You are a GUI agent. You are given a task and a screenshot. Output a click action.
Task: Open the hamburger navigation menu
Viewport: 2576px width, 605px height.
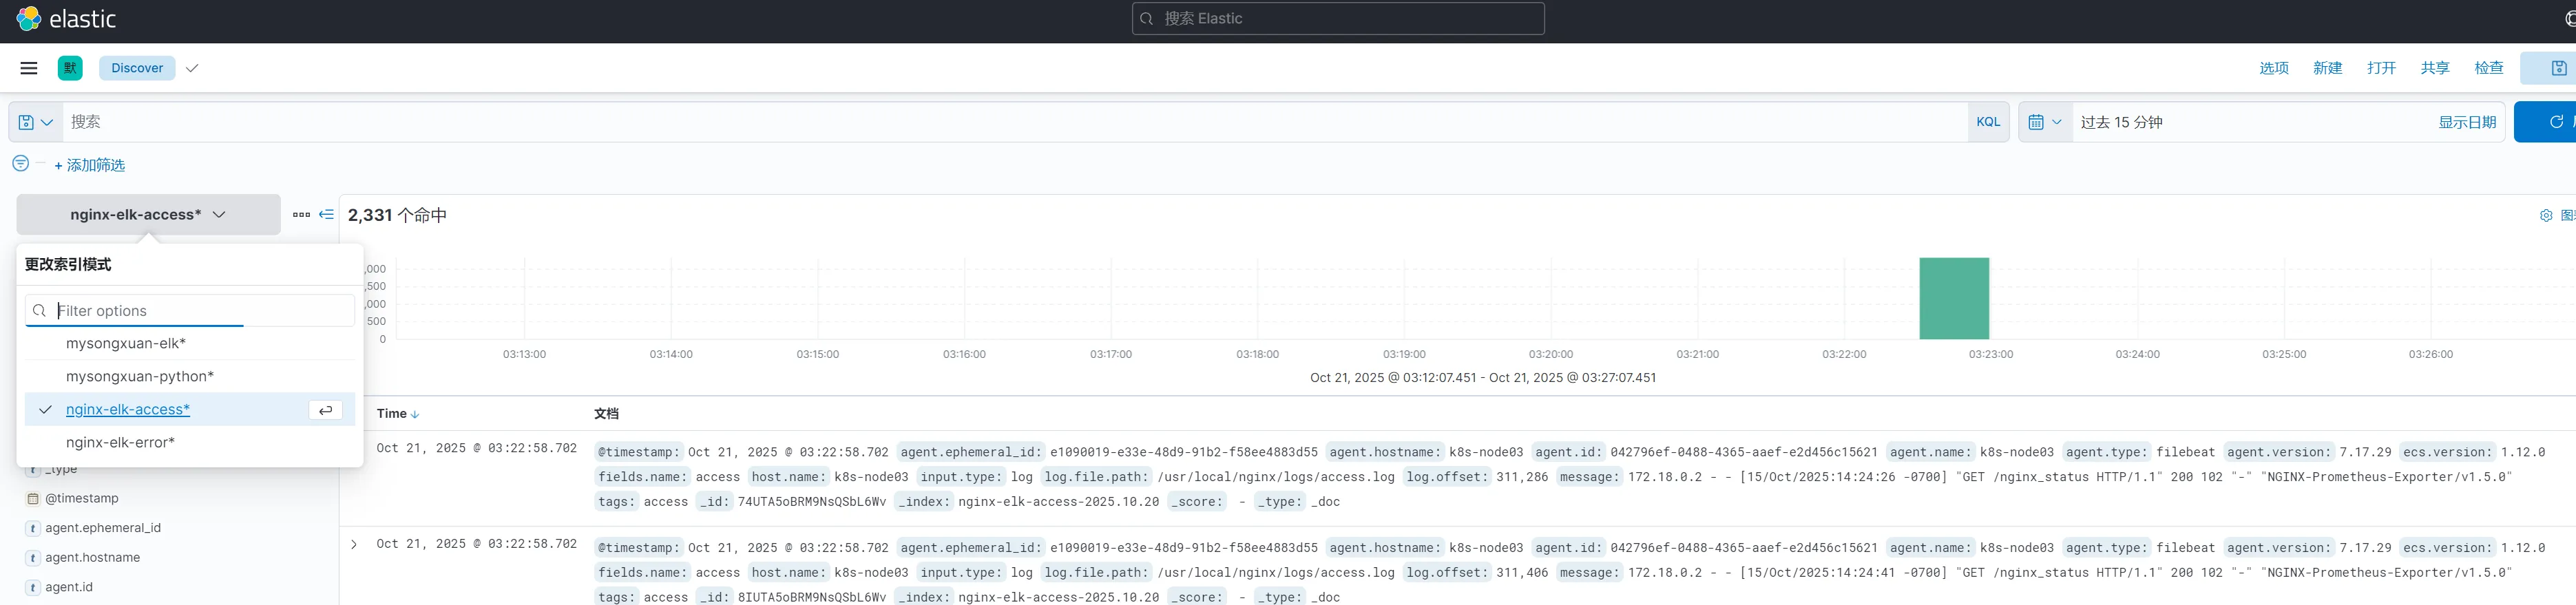(29, 68)
